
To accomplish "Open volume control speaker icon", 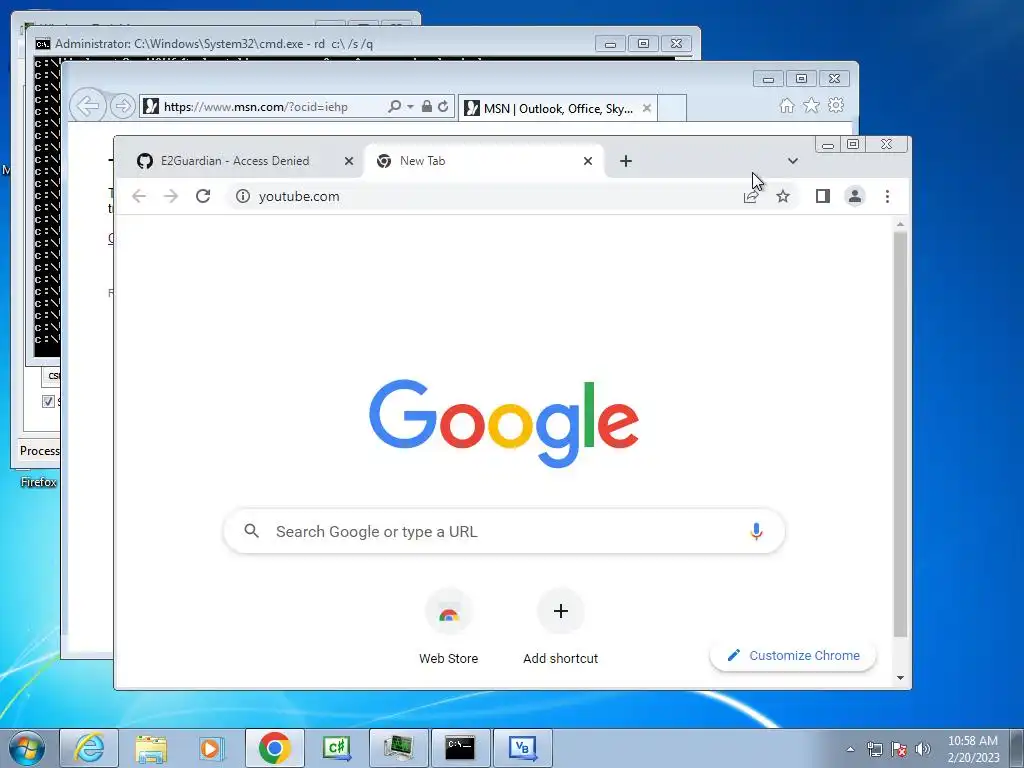I will (x=923, y=749).
